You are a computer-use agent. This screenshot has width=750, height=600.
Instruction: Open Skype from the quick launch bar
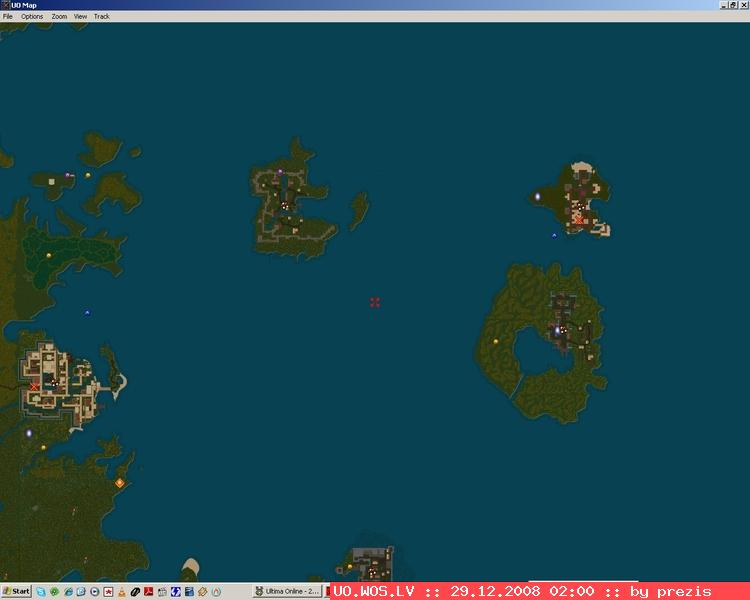(x=41, y=592)
